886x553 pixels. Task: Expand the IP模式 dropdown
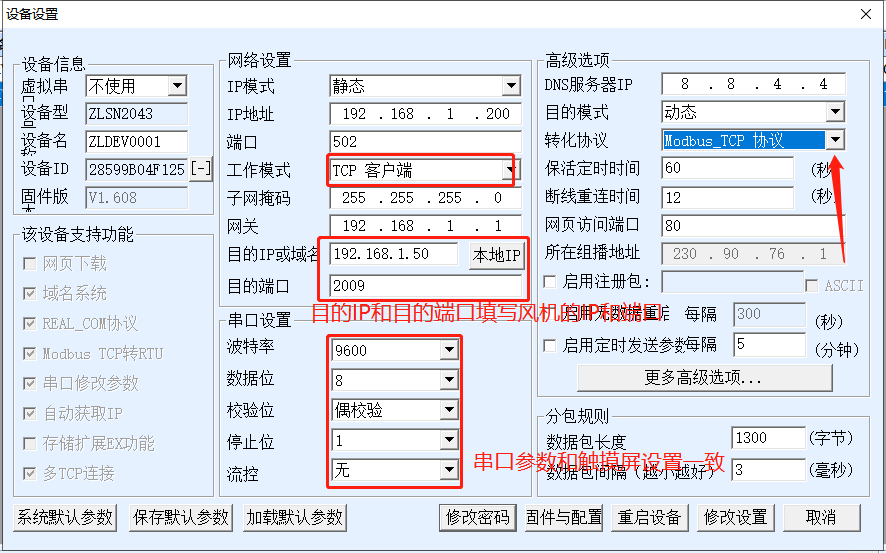(x=510, y=86)
